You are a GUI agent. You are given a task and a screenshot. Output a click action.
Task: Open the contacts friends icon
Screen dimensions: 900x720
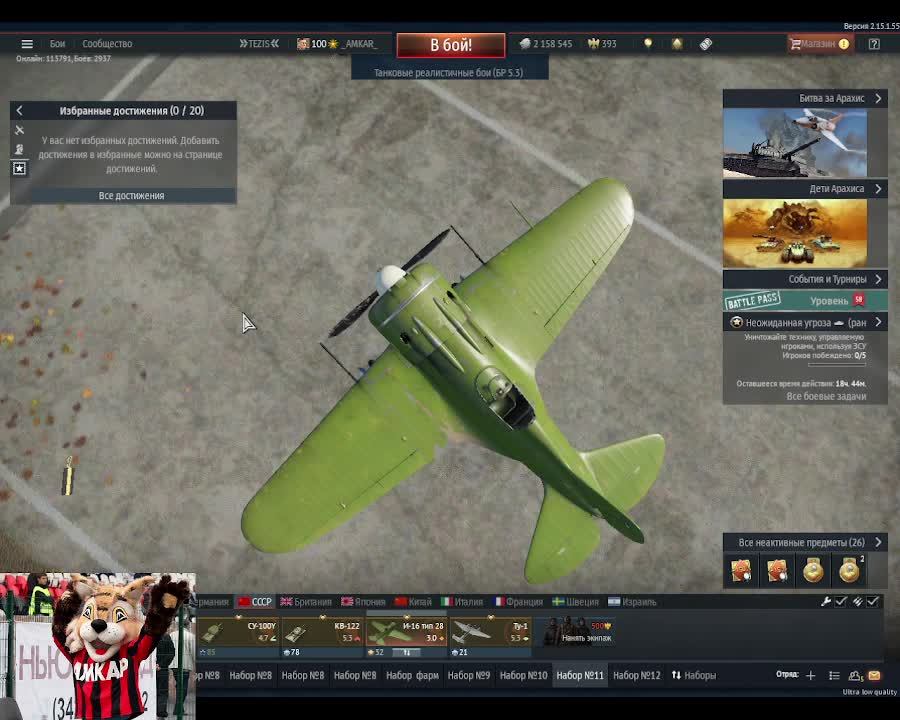point(856,675)
